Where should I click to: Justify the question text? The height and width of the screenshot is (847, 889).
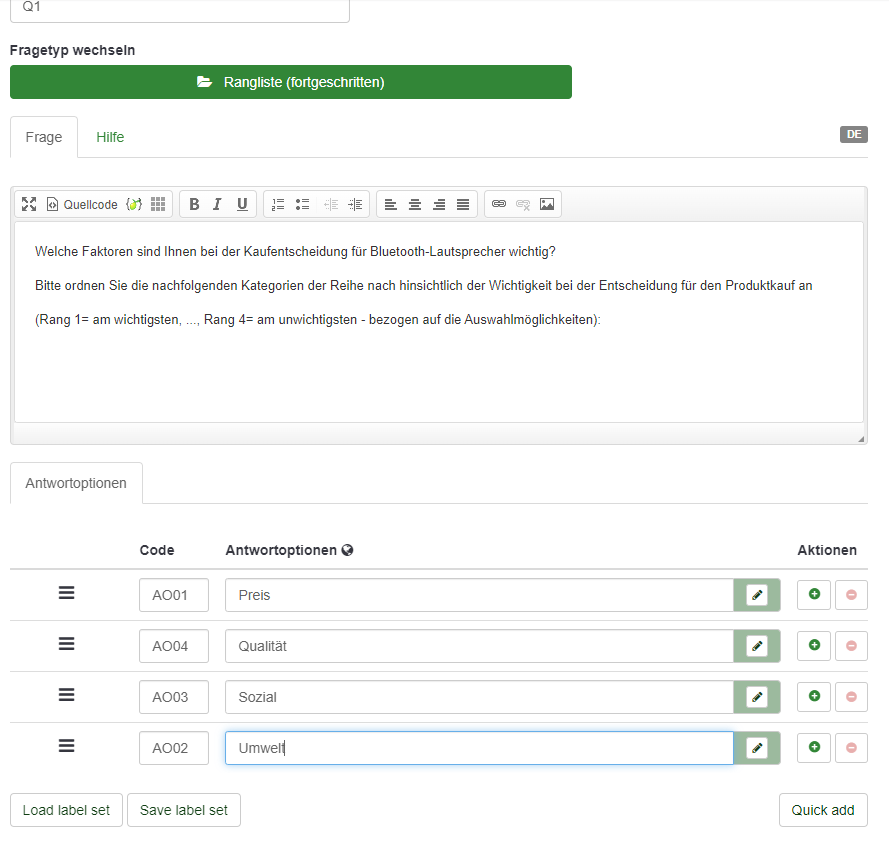tap(463, 204)
